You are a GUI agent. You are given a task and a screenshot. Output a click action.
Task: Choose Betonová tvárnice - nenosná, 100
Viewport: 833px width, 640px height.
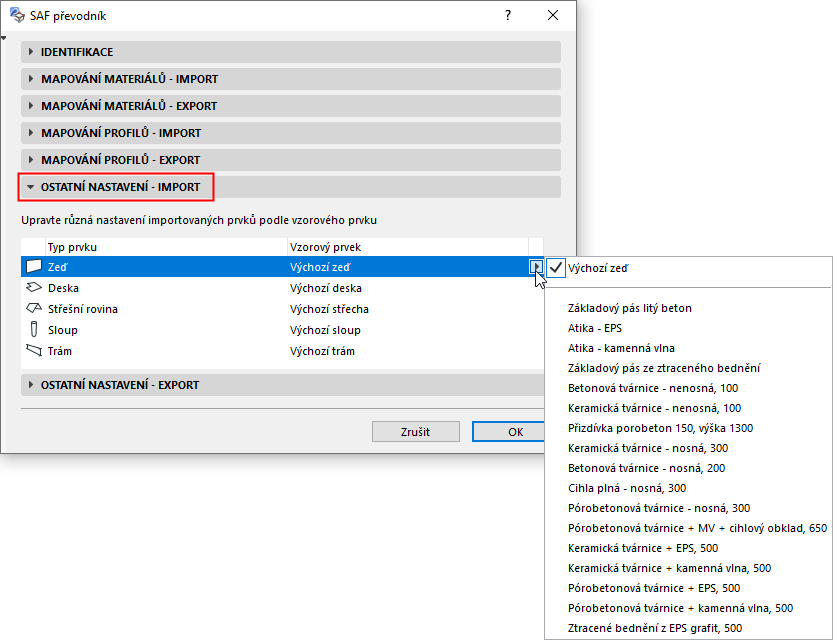click(x=653, y=388)
